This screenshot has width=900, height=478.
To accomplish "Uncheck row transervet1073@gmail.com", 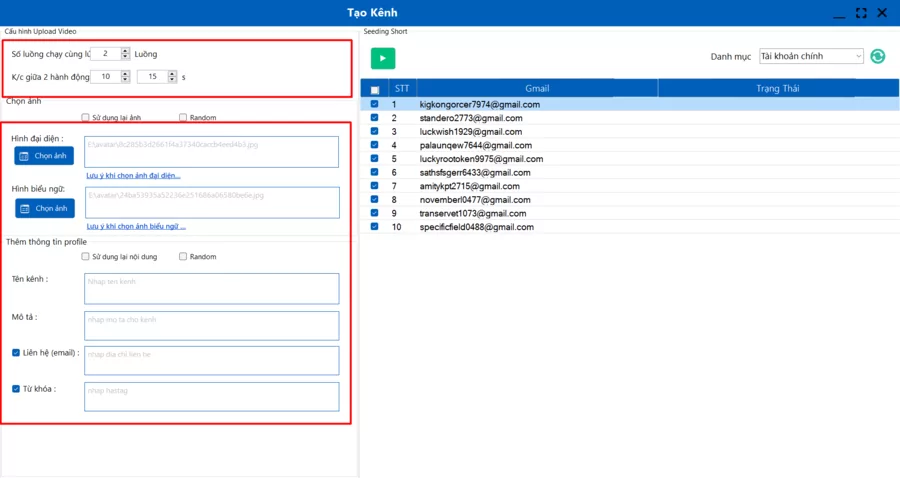I will (374, 213).
